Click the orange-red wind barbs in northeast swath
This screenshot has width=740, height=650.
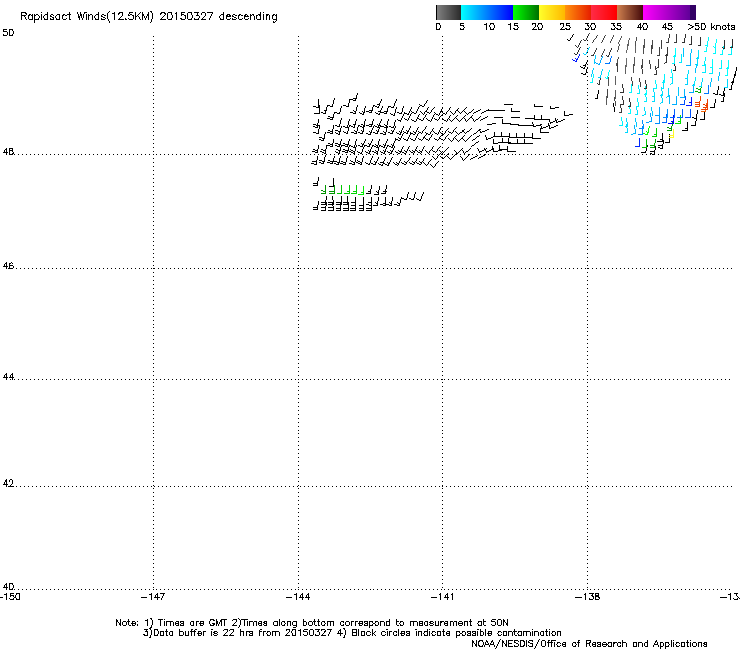(x=701, y=105)
